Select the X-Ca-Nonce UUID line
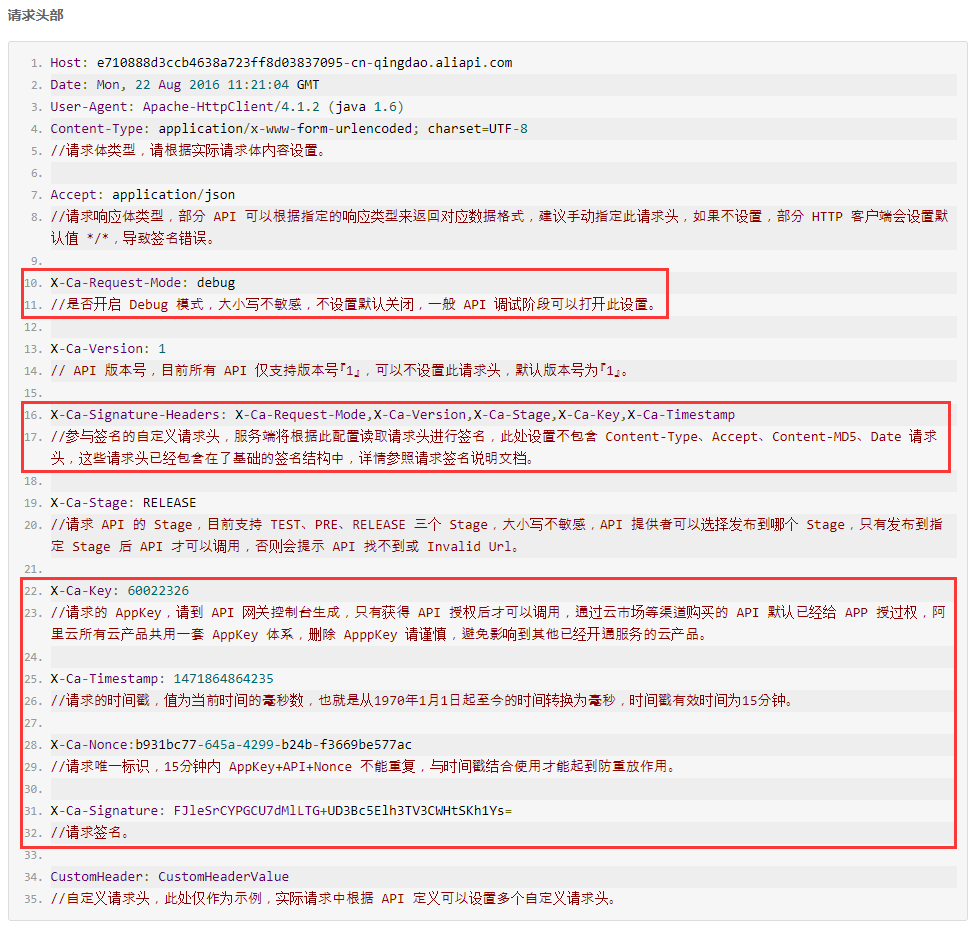The width and height of the screenshot is (976, 929). [x=231, y=745]
